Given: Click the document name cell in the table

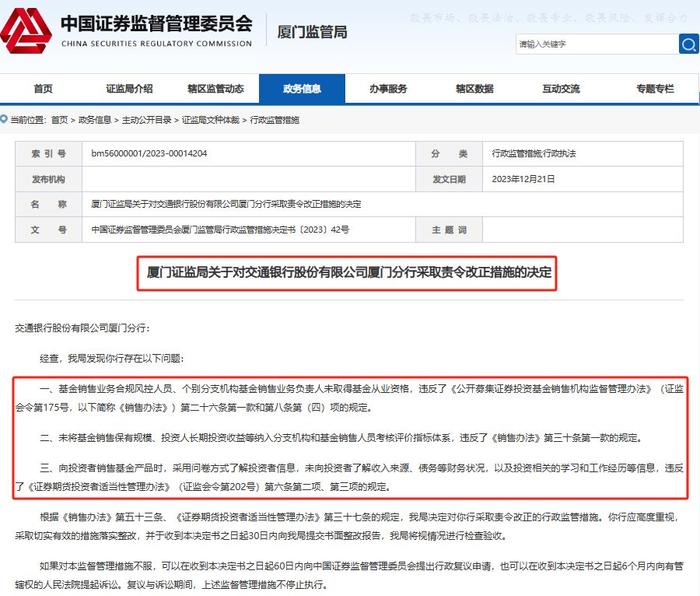Looking at the screenshot, I should 383,204.
